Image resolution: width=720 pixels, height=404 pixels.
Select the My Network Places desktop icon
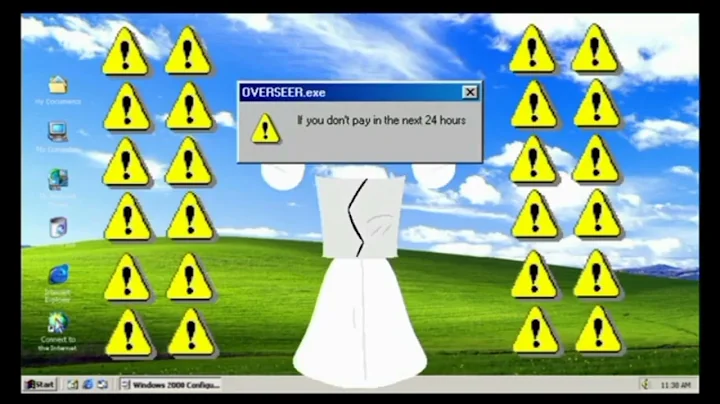58,179
